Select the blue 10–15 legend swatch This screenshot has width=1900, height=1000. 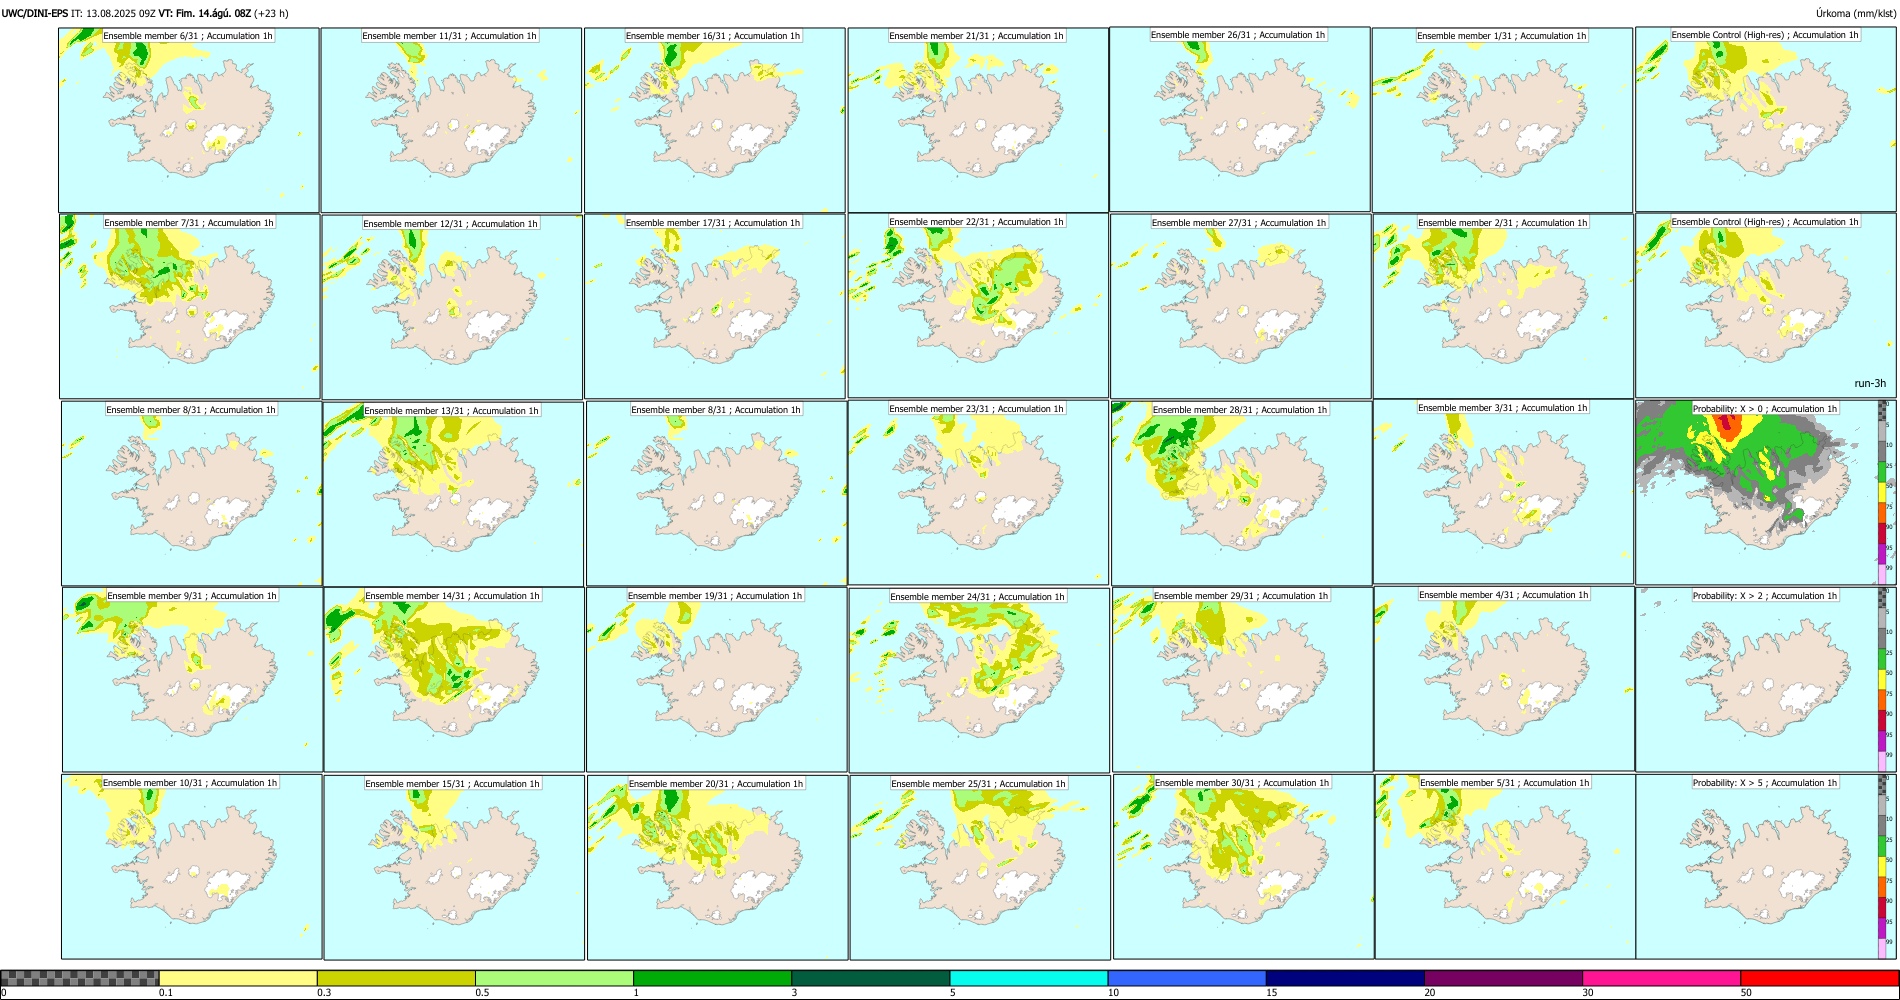[x=1187, y=978]
